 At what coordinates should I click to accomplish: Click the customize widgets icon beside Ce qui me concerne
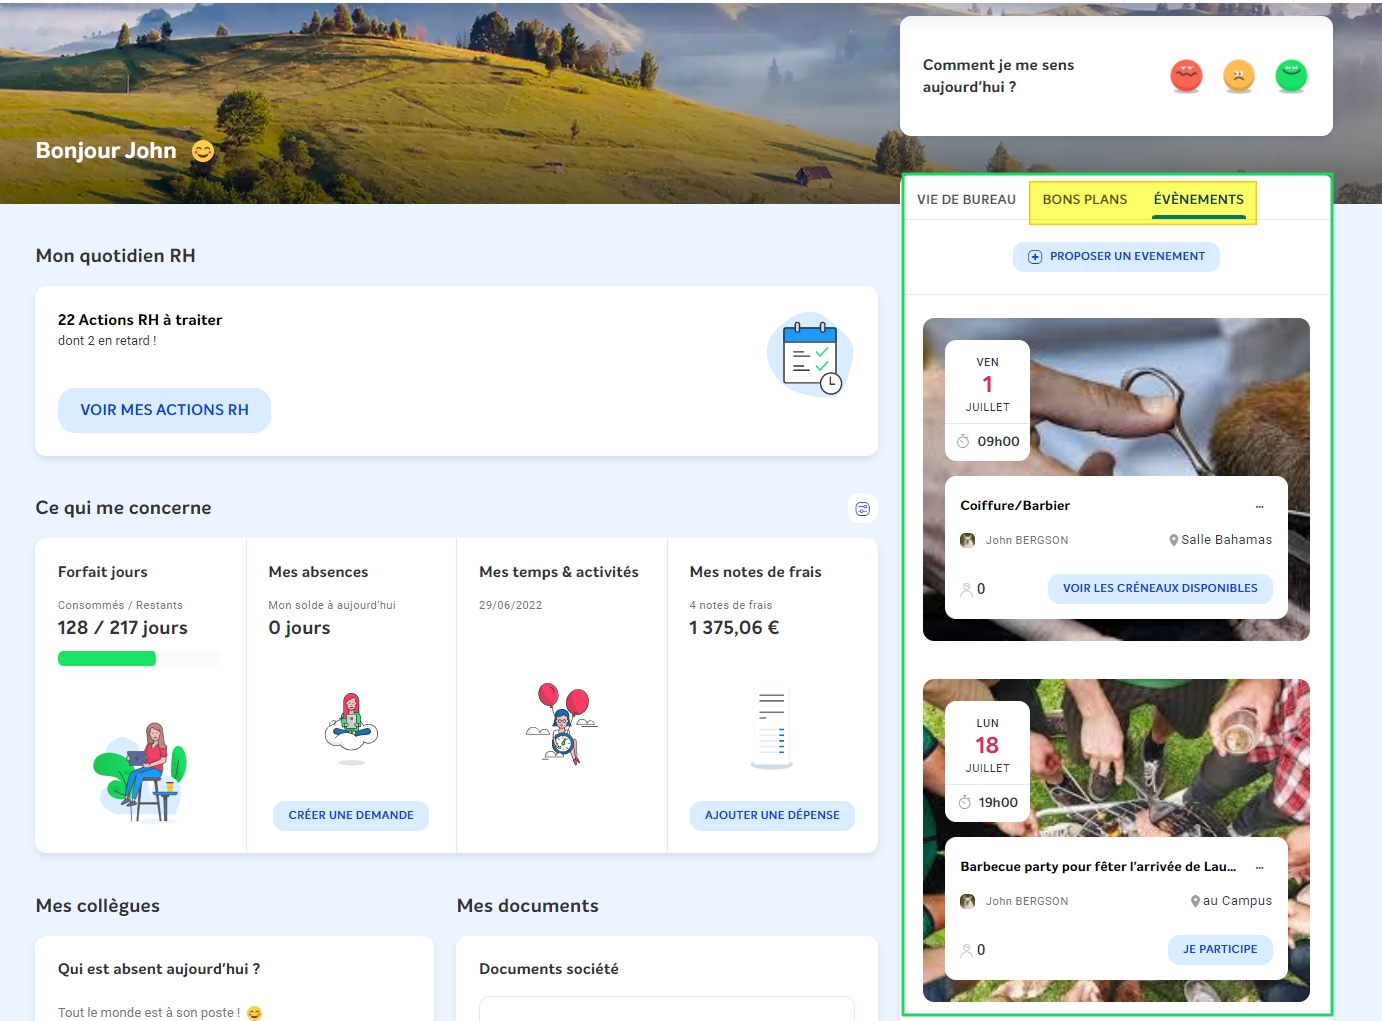coord(862,508)
